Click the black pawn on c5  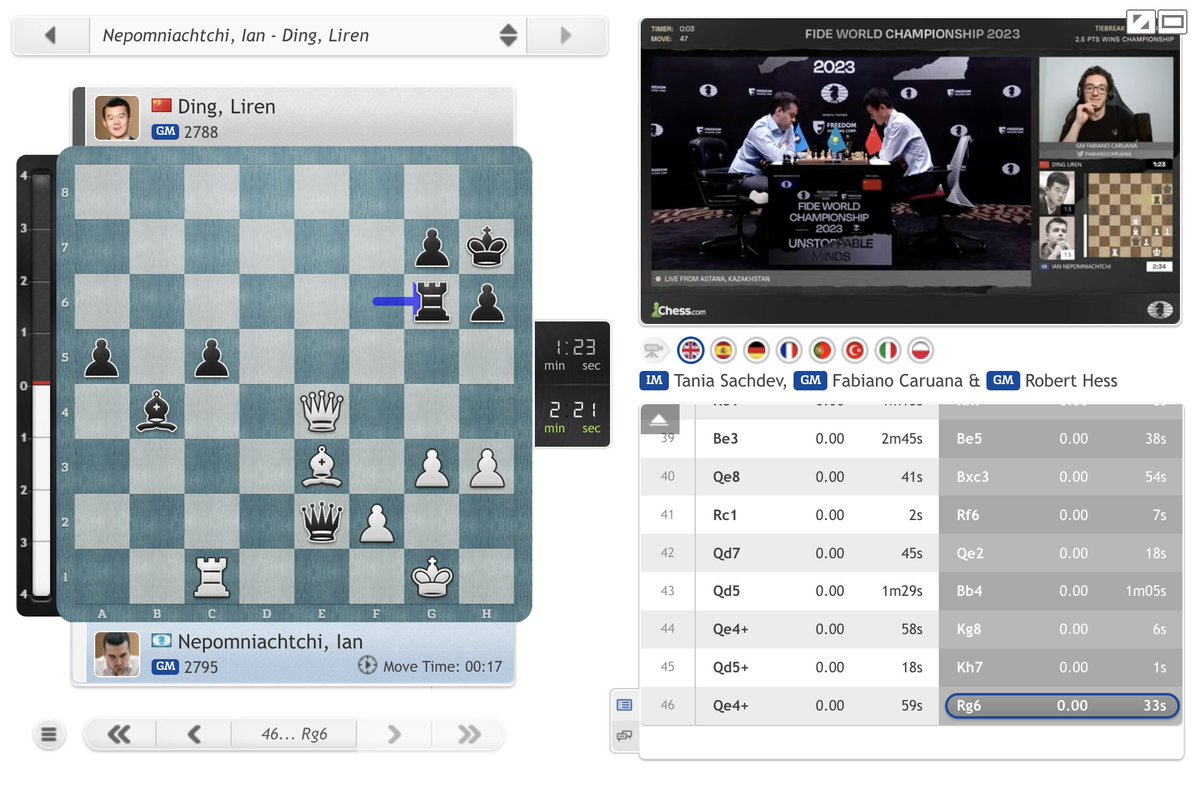(212, 356)
